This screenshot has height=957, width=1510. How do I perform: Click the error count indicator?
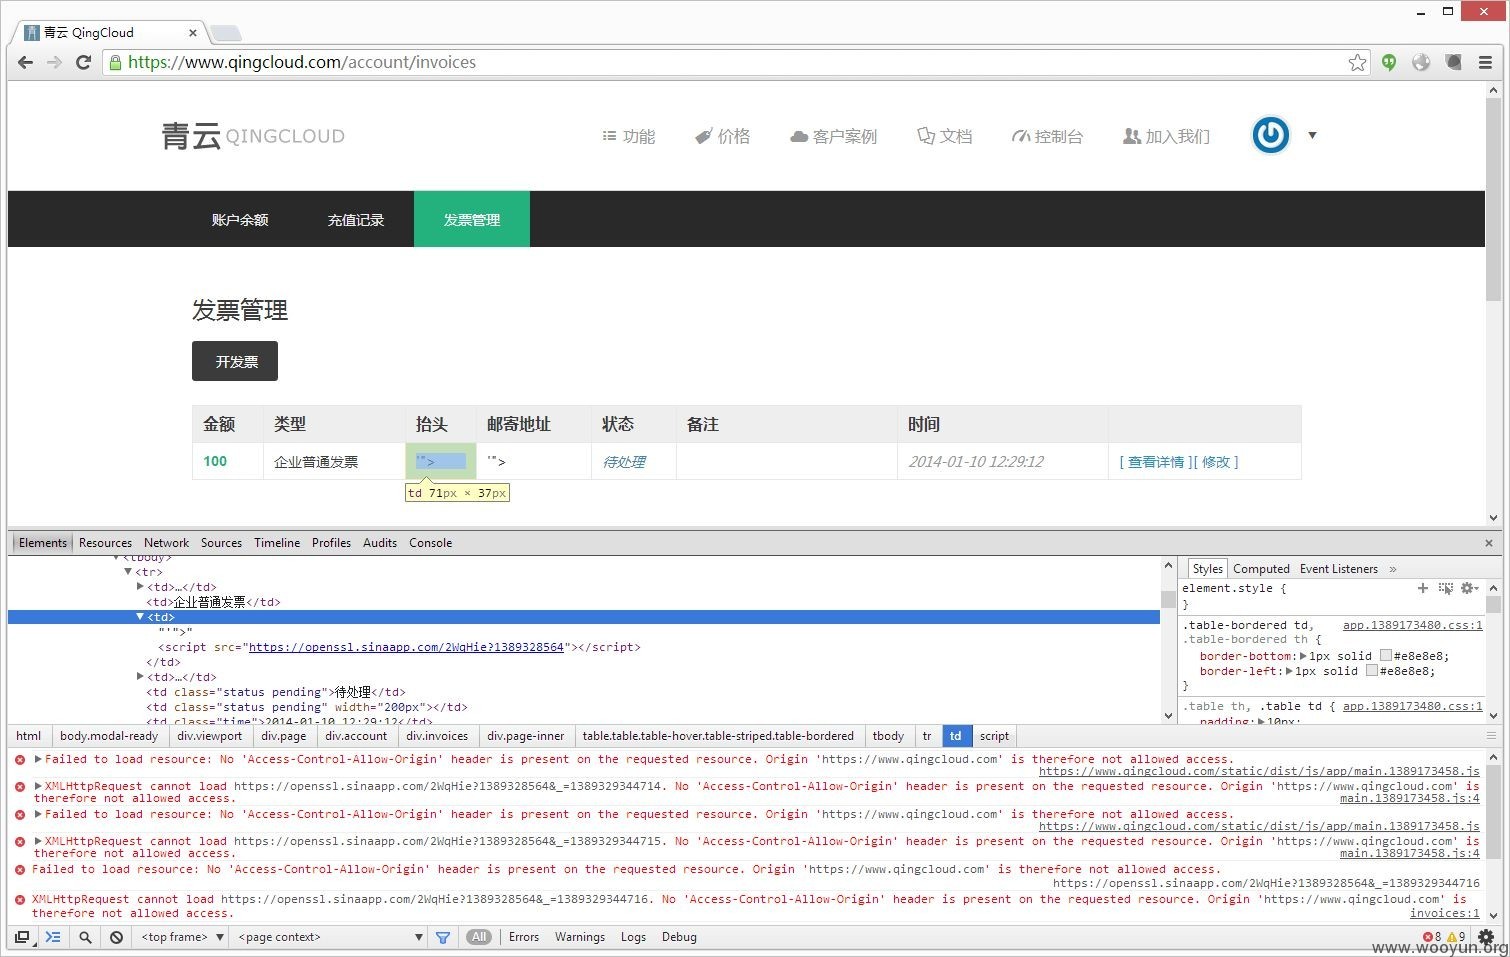pyautogui.click(x=1432, y=937)
